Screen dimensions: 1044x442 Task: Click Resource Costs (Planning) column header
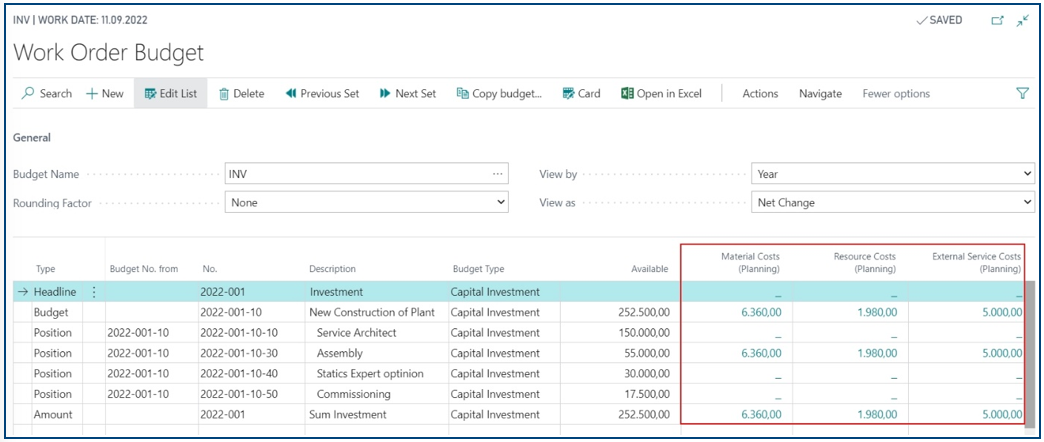pyautogui.click(x=864, y=263)
